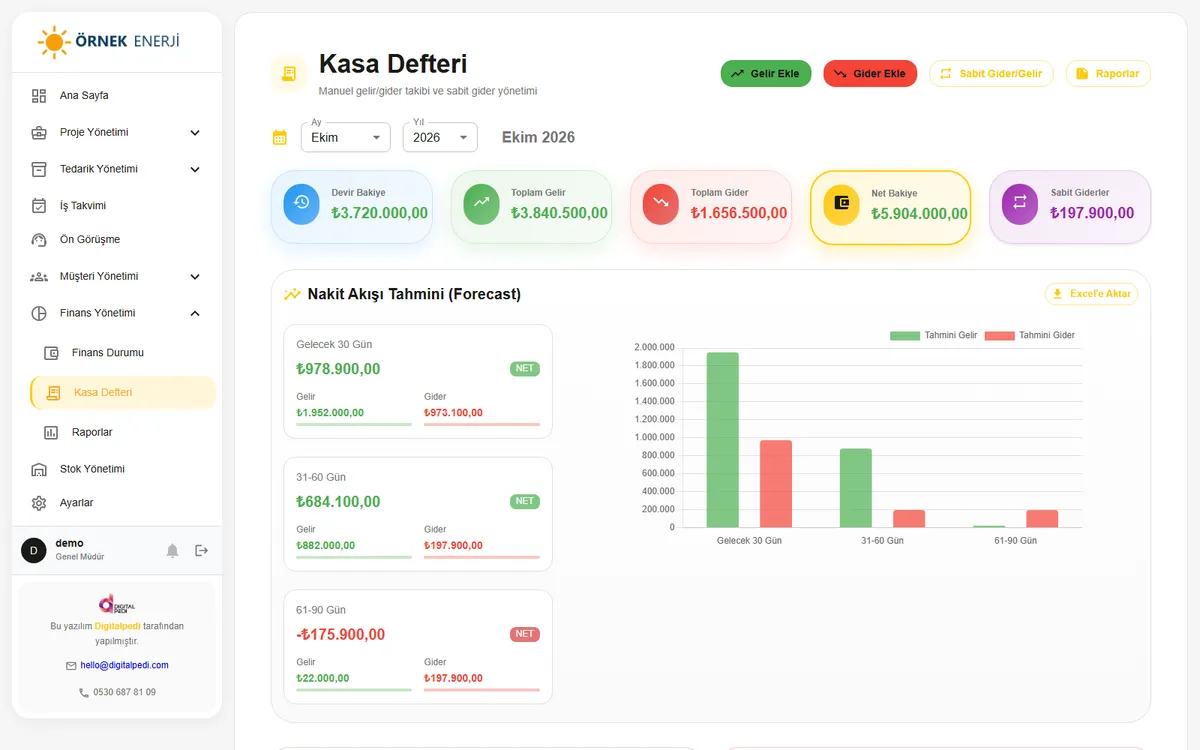Click the logout icon next to demo
The width and height of the screenshot is (1200, 750).
pos(202,550)
